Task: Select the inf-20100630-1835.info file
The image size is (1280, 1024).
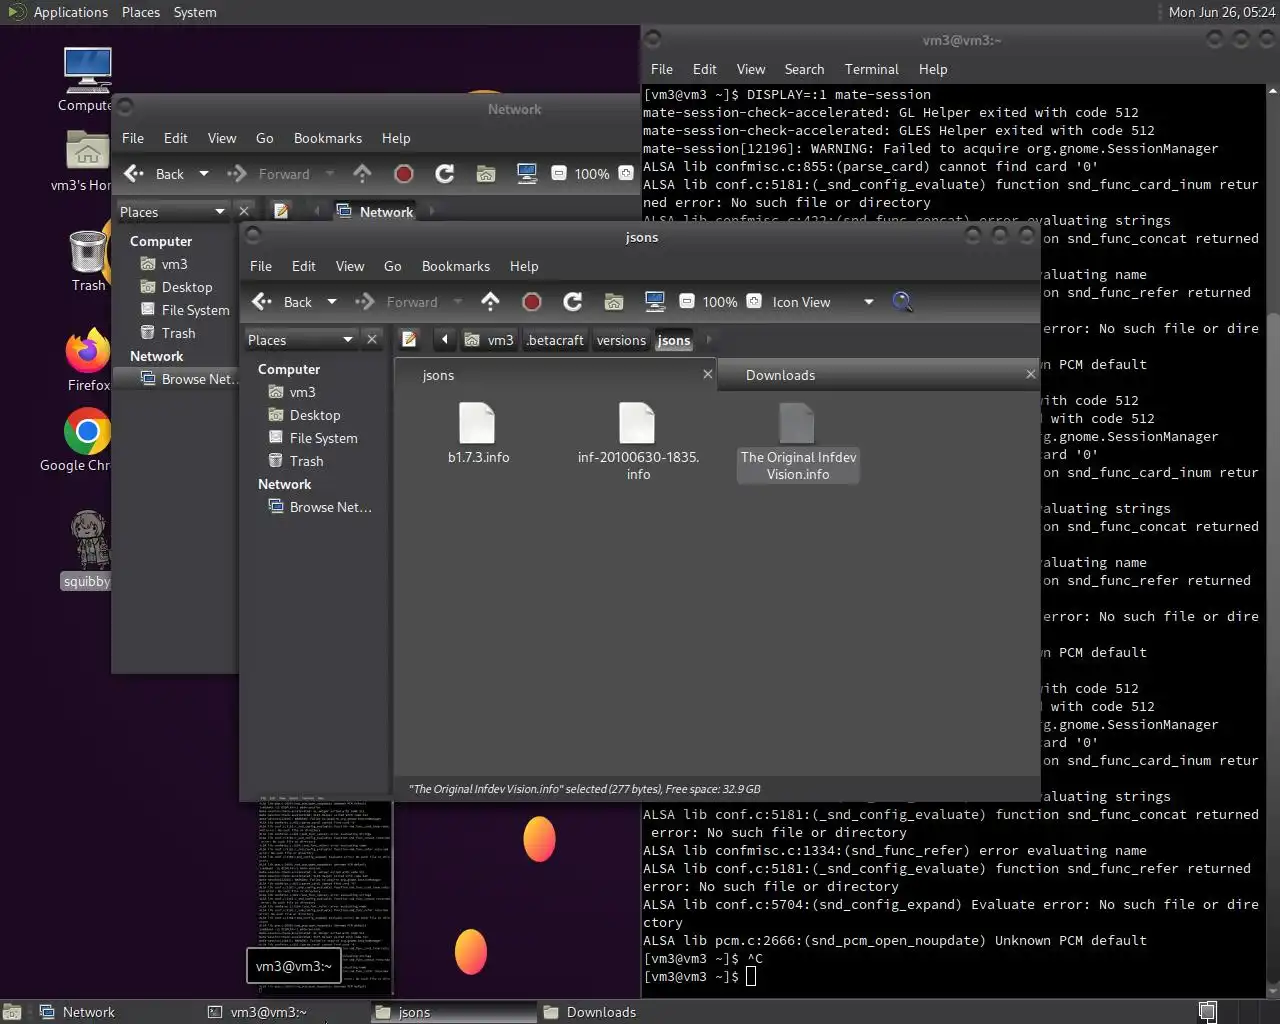Action: point(638,441)
